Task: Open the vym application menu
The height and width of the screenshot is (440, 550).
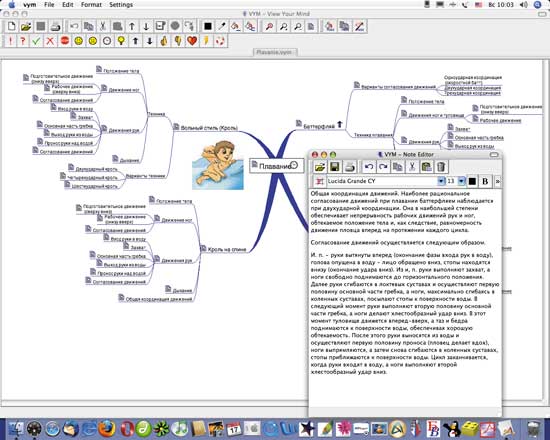Action: (30, 5)
